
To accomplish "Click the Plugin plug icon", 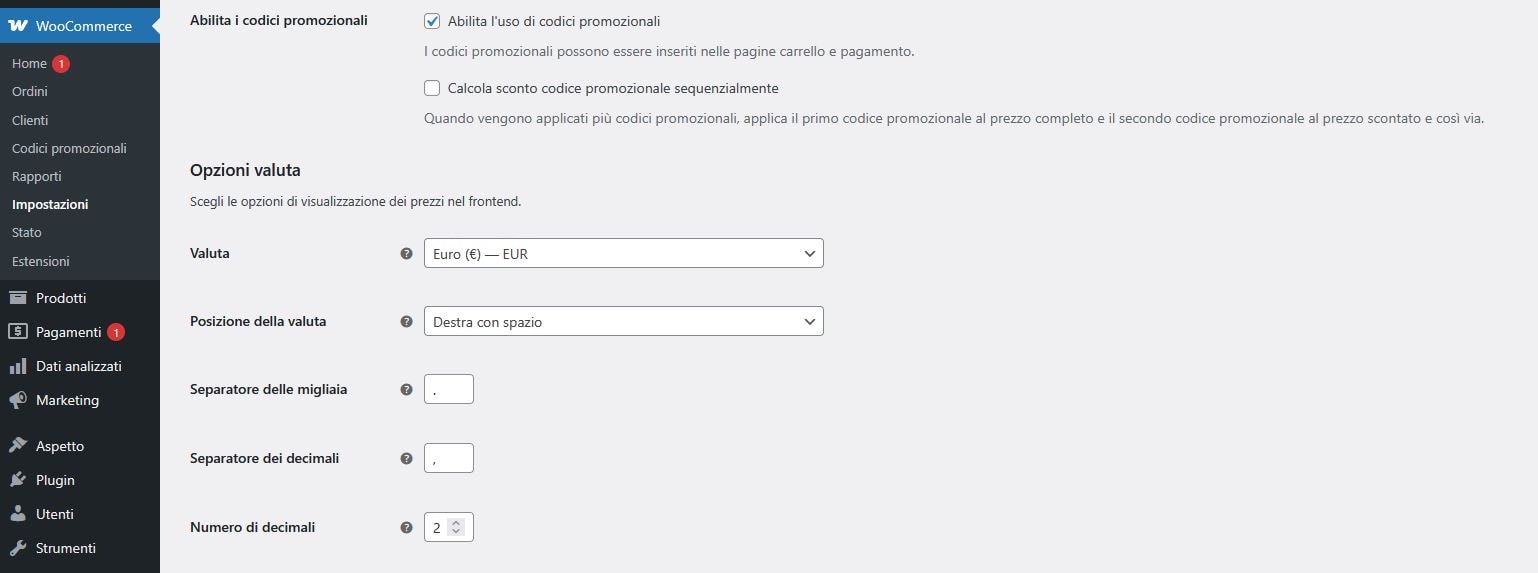I will point(18,480).
